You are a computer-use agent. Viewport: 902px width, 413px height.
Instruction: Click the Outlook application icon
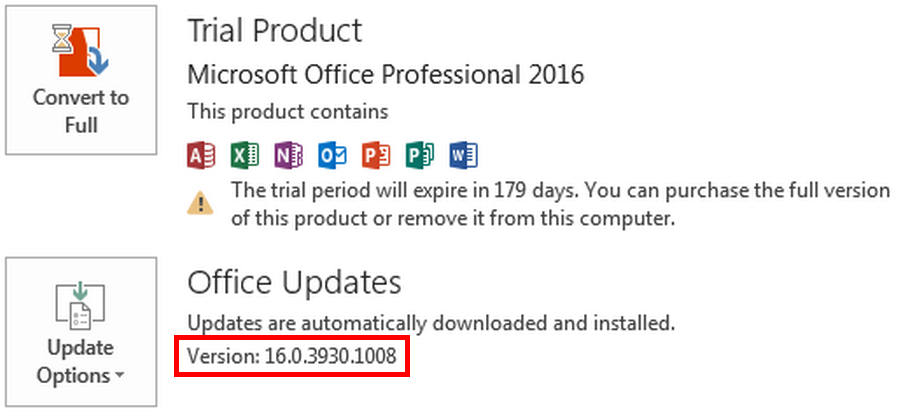(x=332, y=155)
